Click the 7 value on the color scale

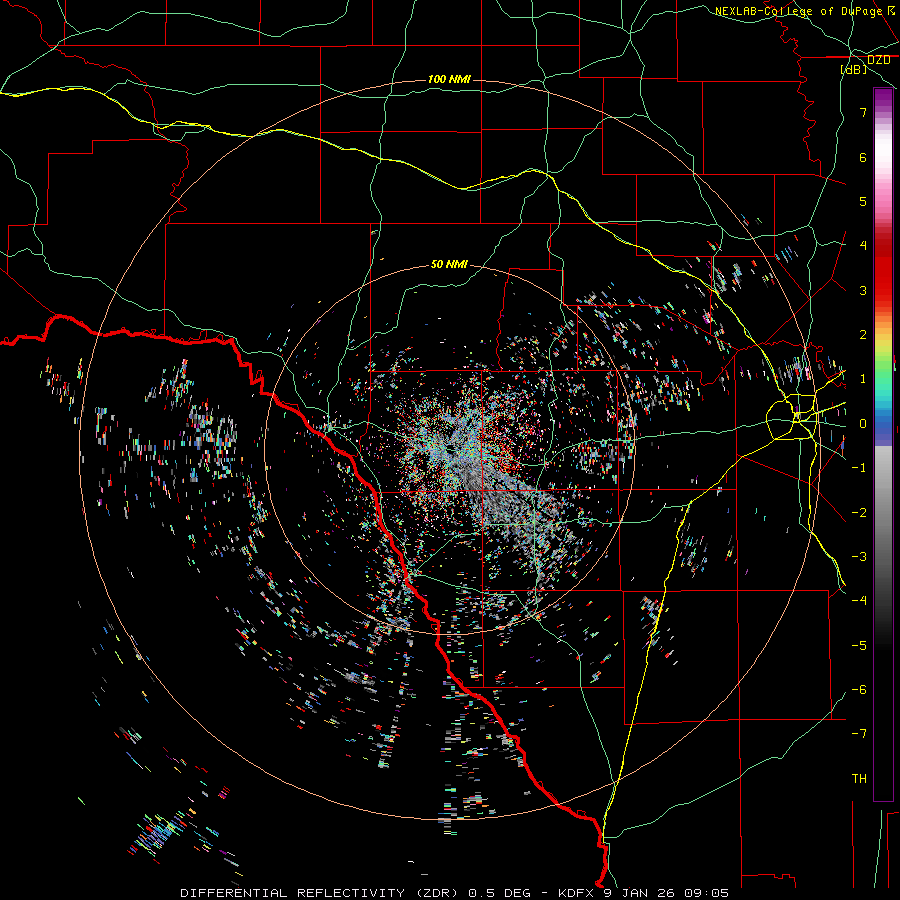click(x=863, y=112)
